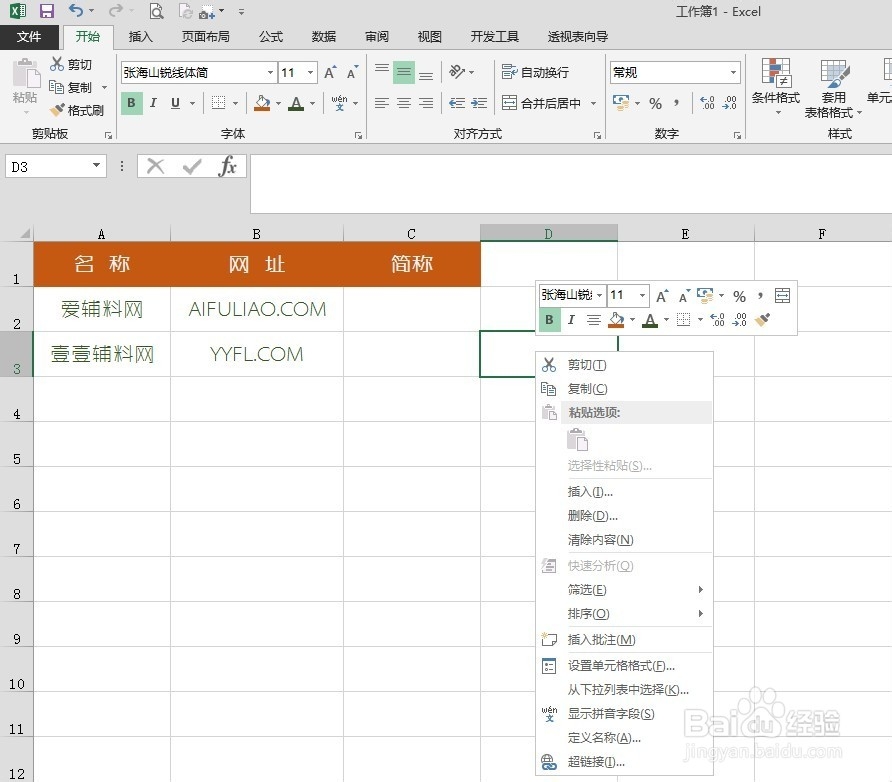The width and height of the screenshot is (892, 782).
Task: Choose 插入(I)... in context menu
Action: [x=625, y=492]
